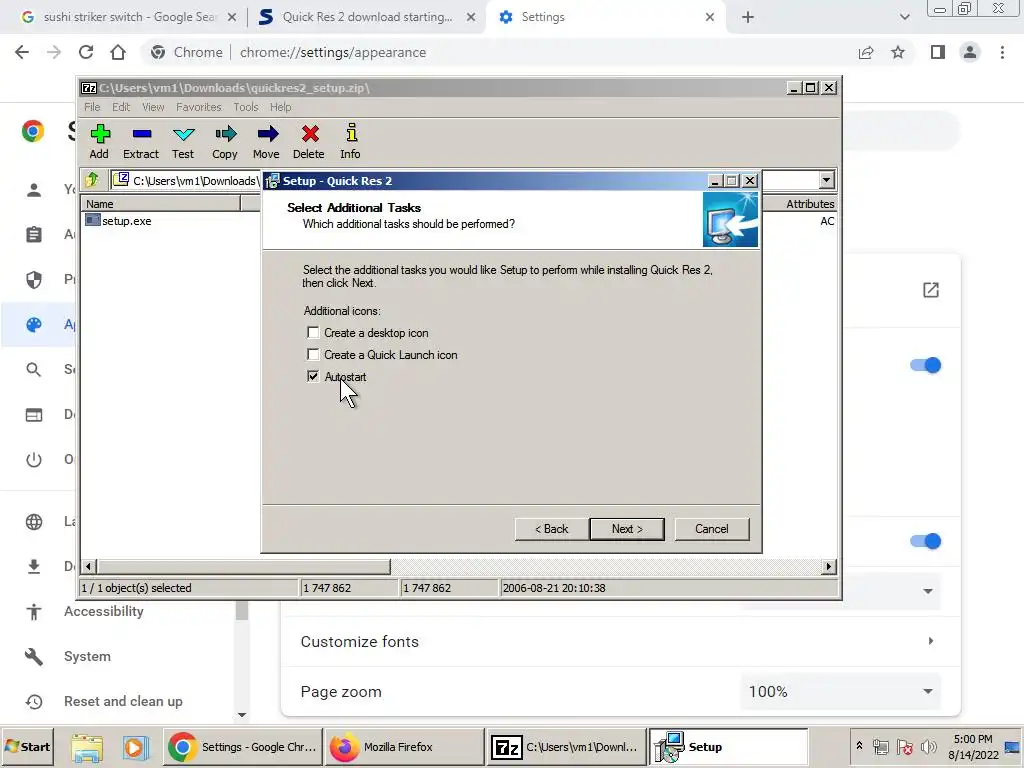The width and height of the screenshot is (1024, 768).
Task: Click the 7-Zip Info toolbar icon
Action: pos(351,142)
